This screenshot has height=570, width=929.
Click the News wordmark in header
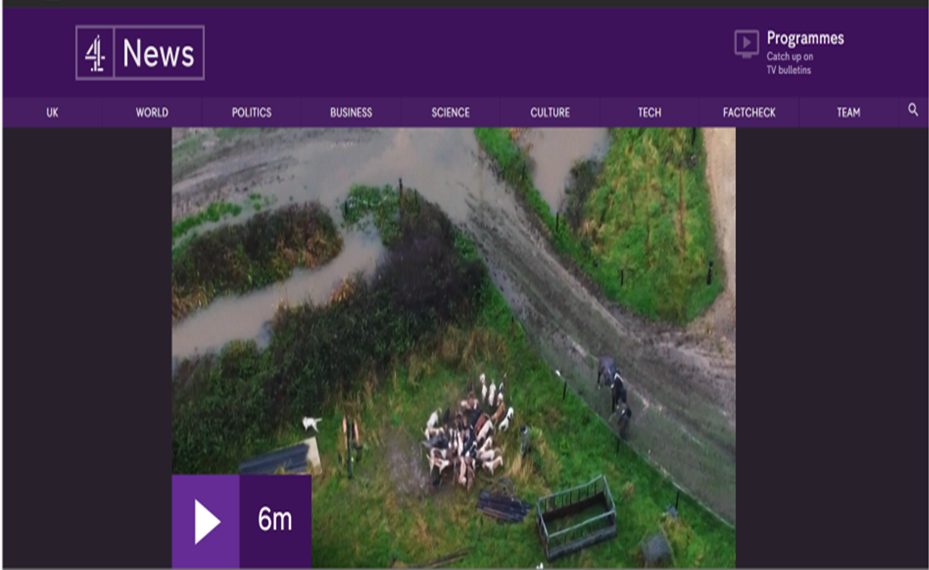(x=158, y=53)
